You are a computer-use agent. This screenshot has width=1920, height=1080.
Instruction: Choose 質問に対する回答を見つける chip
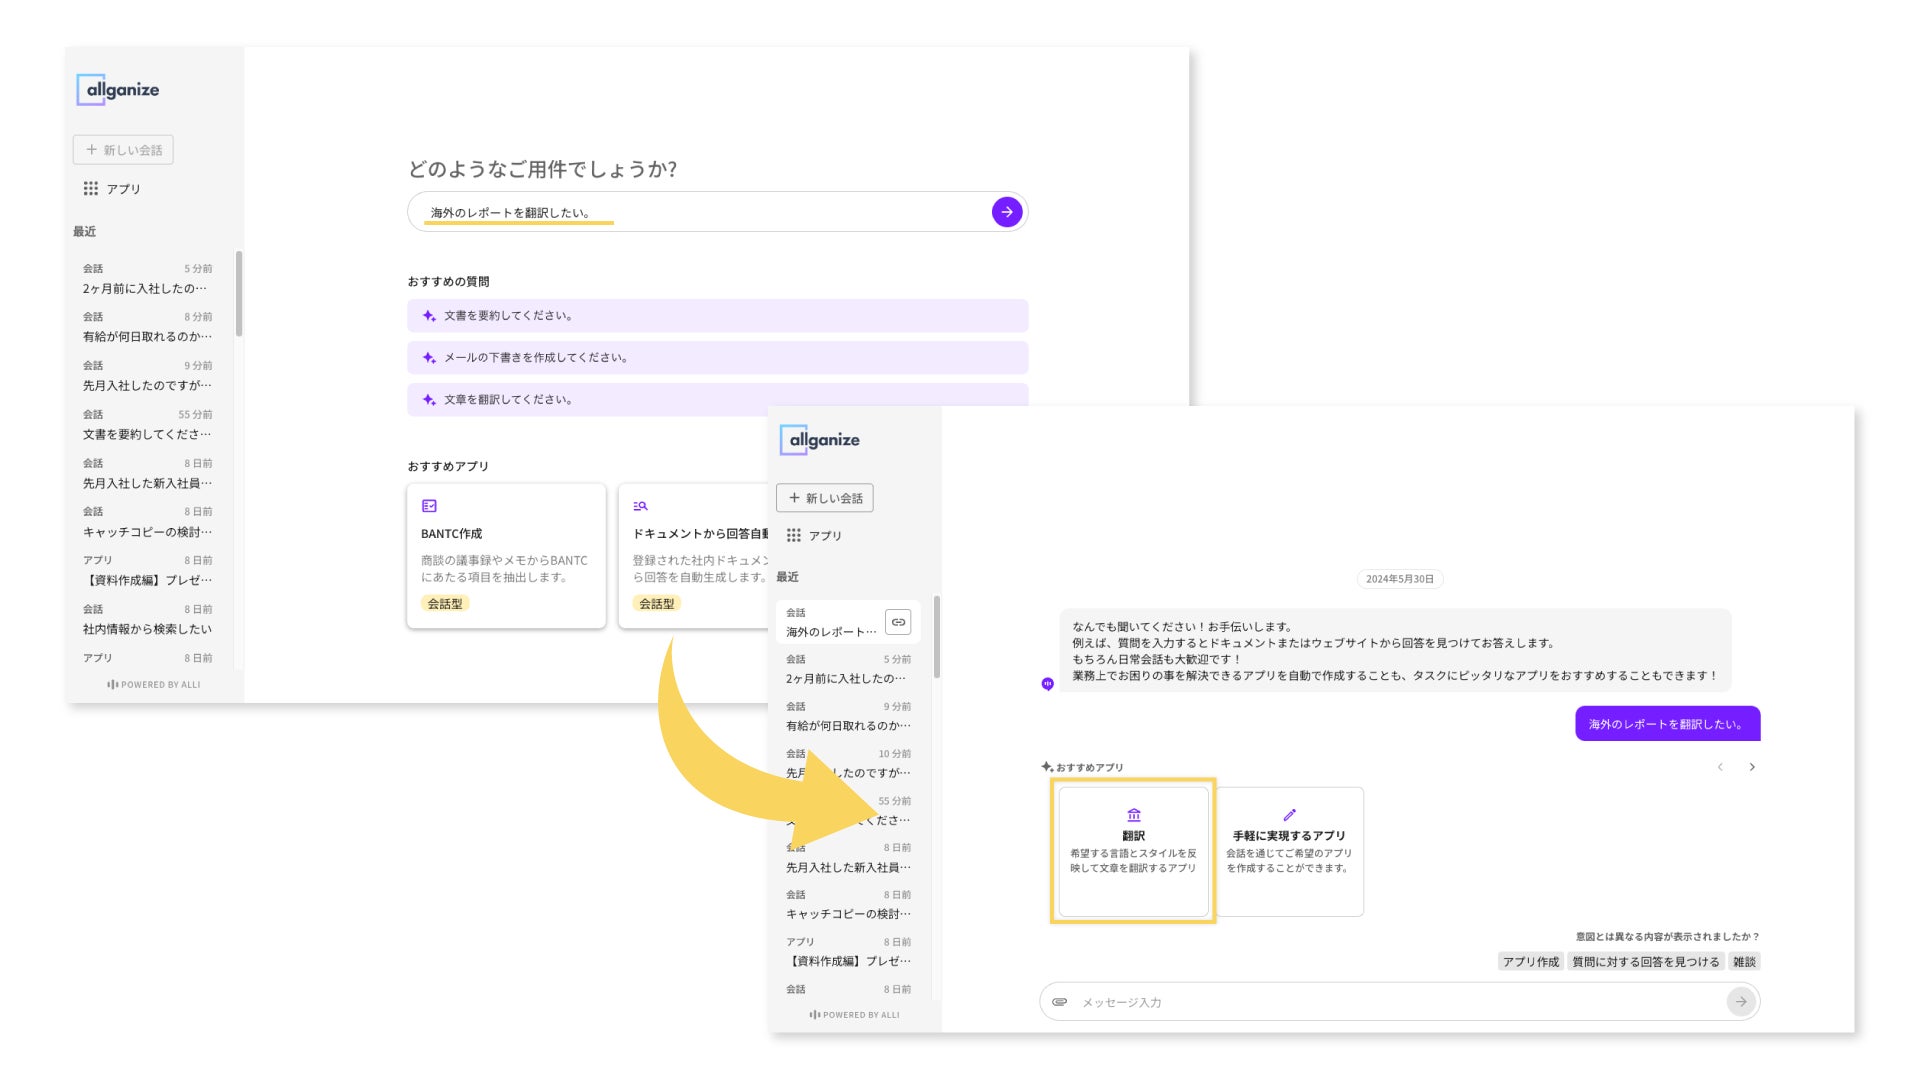[1645, 962]
